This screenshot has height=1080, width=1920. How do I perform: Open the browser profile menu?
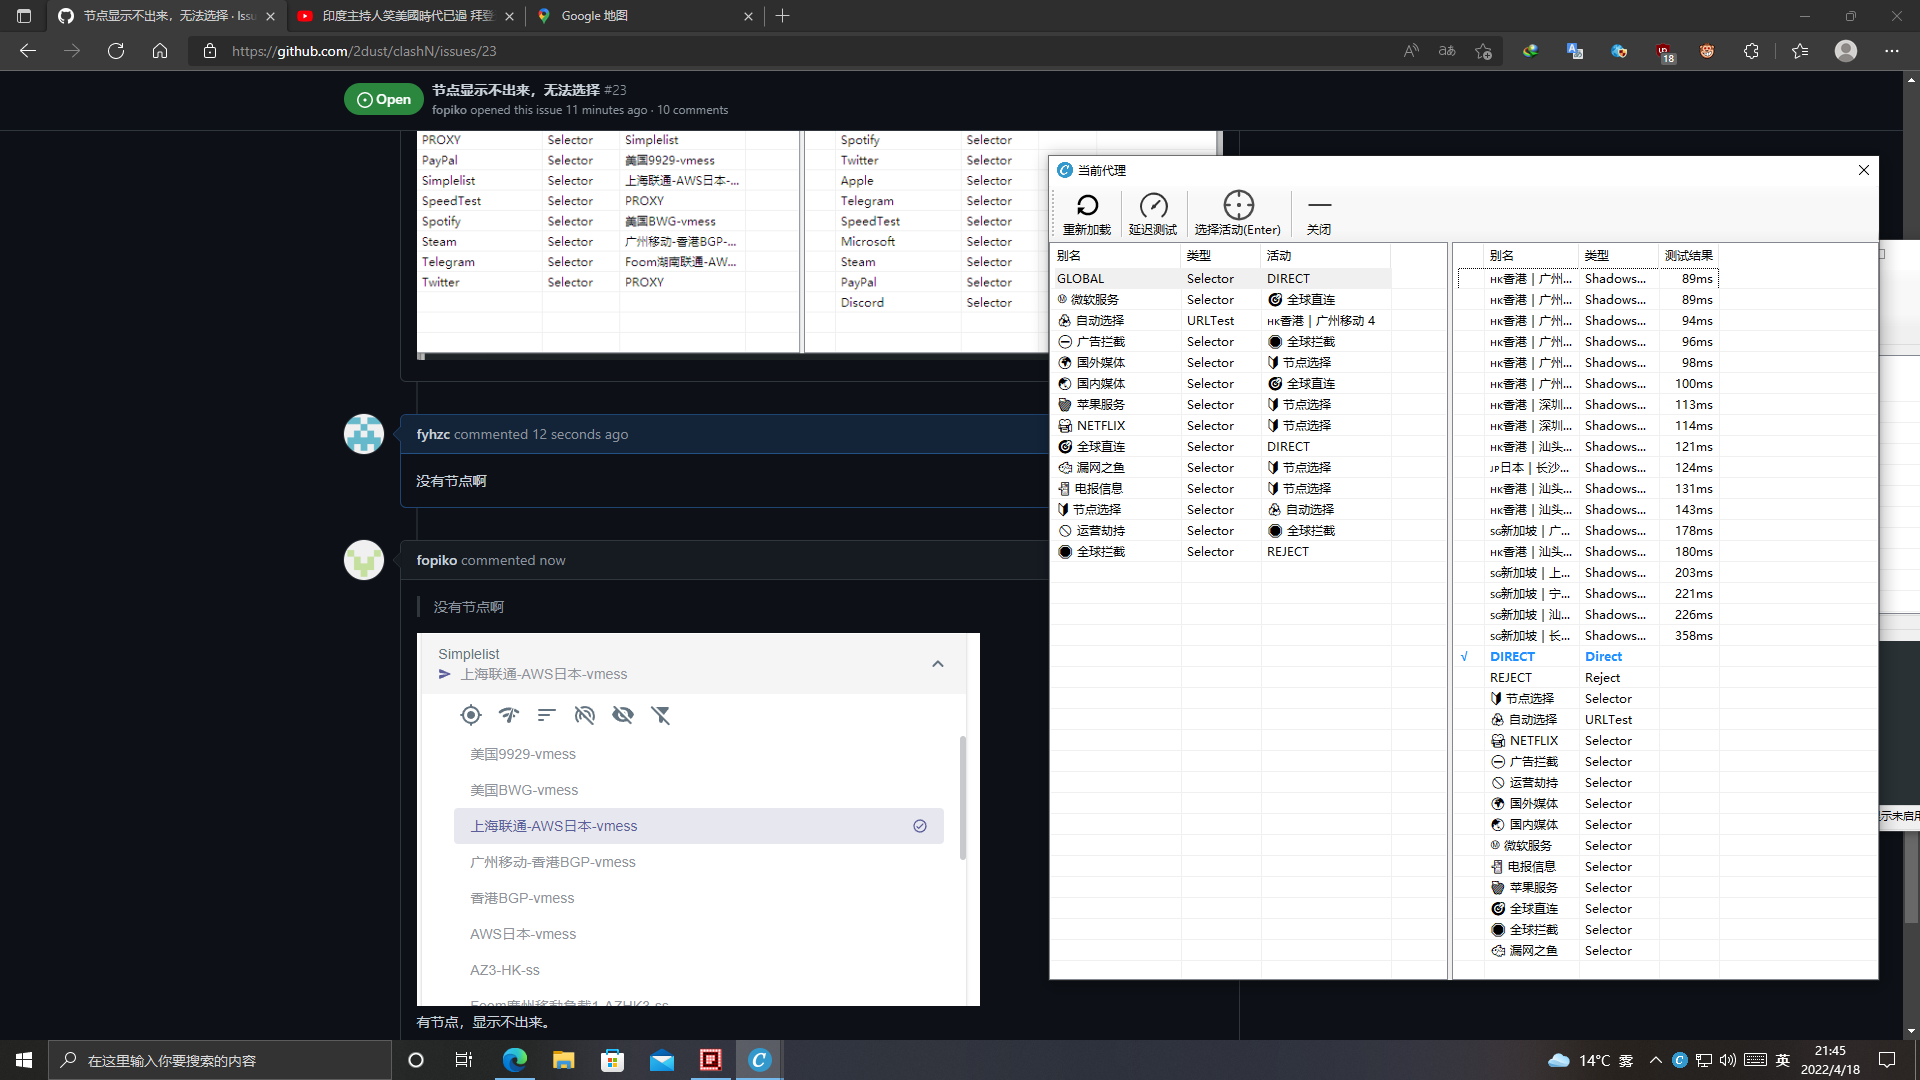pos(1846,51)
